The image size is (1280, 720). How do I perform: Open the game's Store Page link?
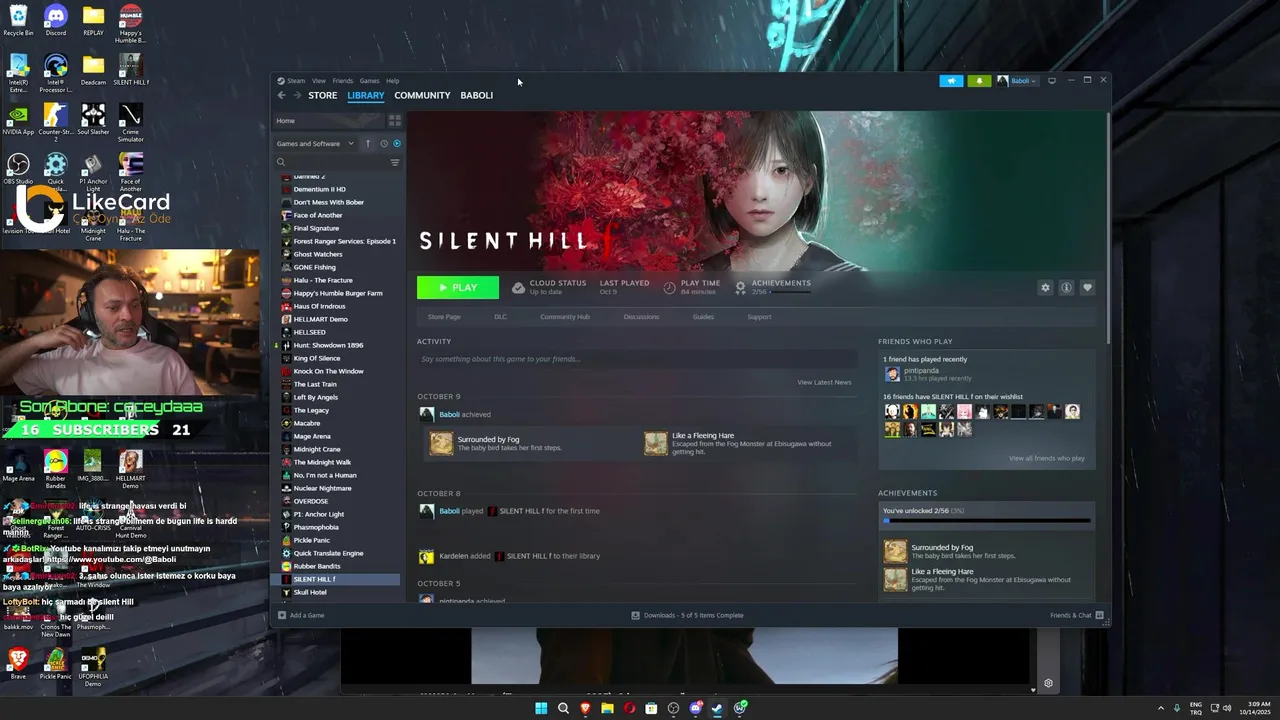[x=444, y=317]
